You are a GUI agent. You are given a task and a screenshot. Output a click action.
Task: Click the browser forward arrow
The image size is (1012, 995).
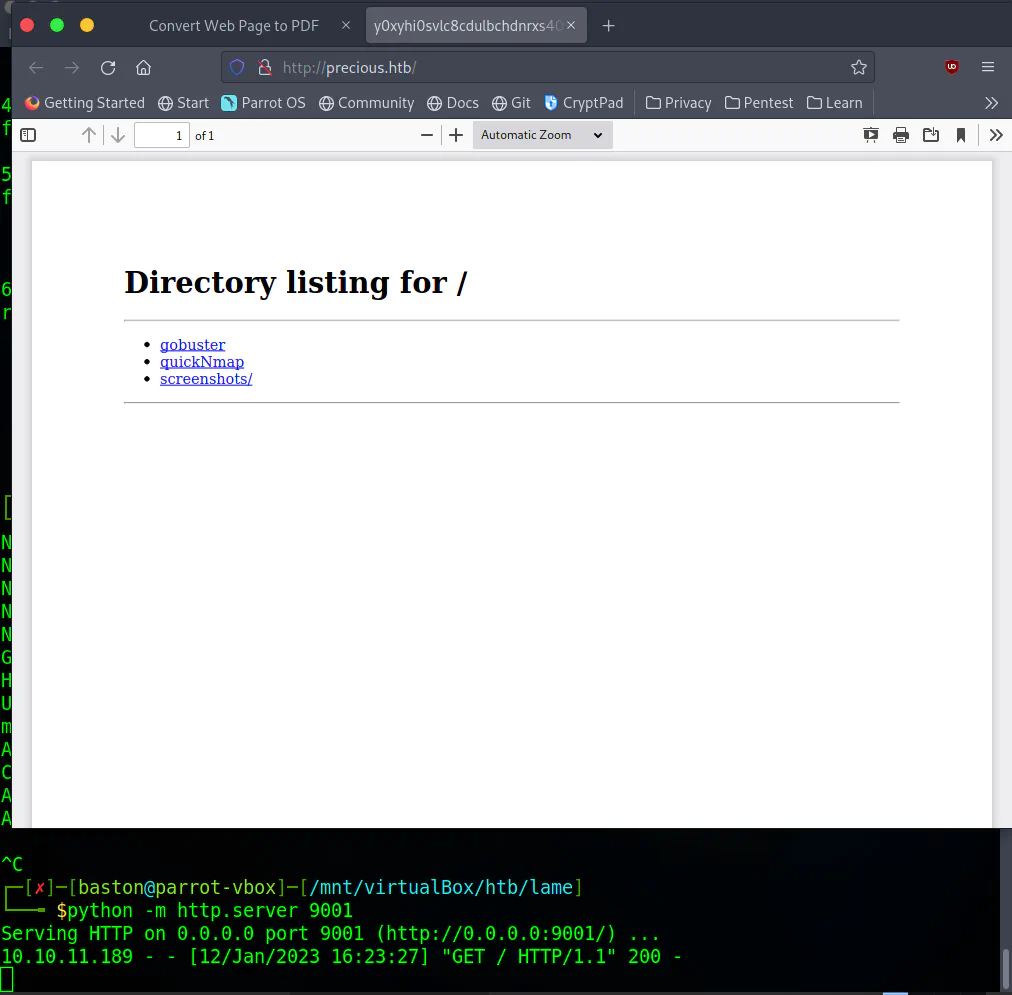point(72,68)
